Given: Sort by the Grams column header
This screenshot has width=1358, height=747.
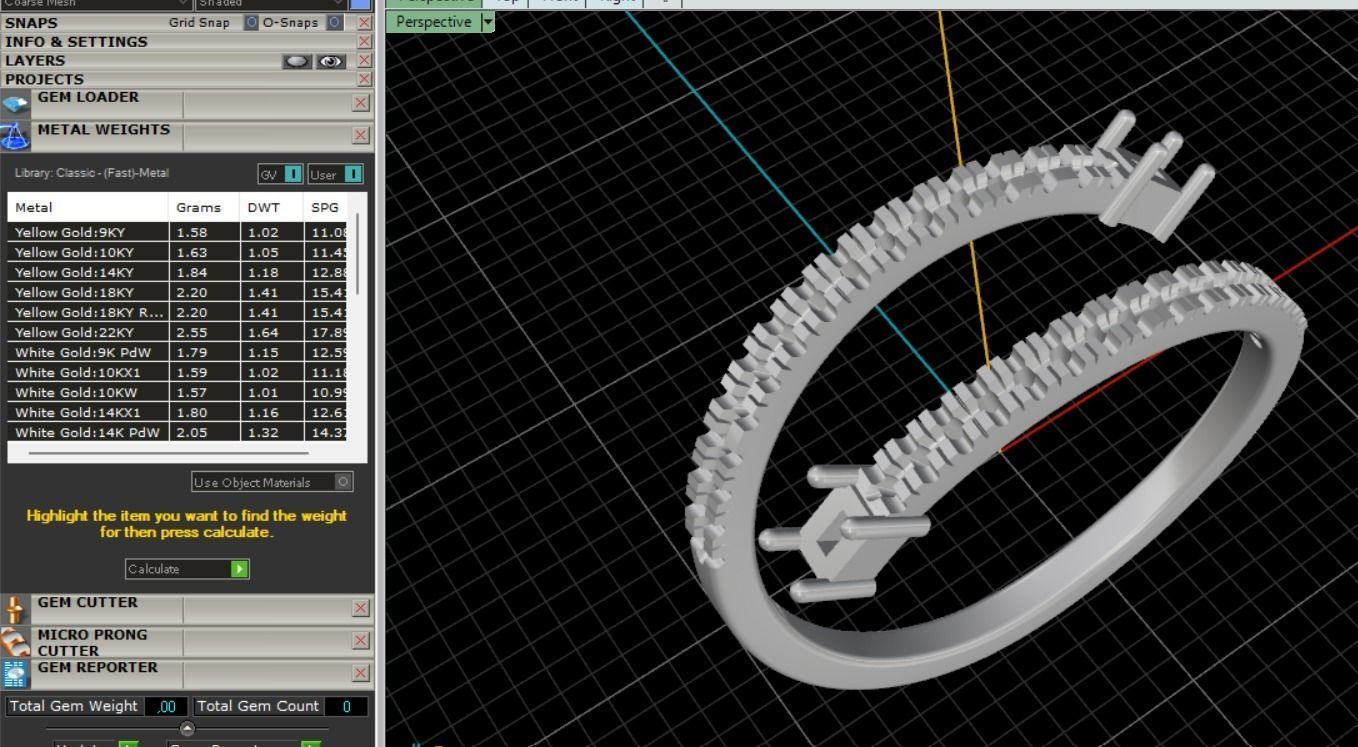Looking at the screenshot, I should point(204,207).
